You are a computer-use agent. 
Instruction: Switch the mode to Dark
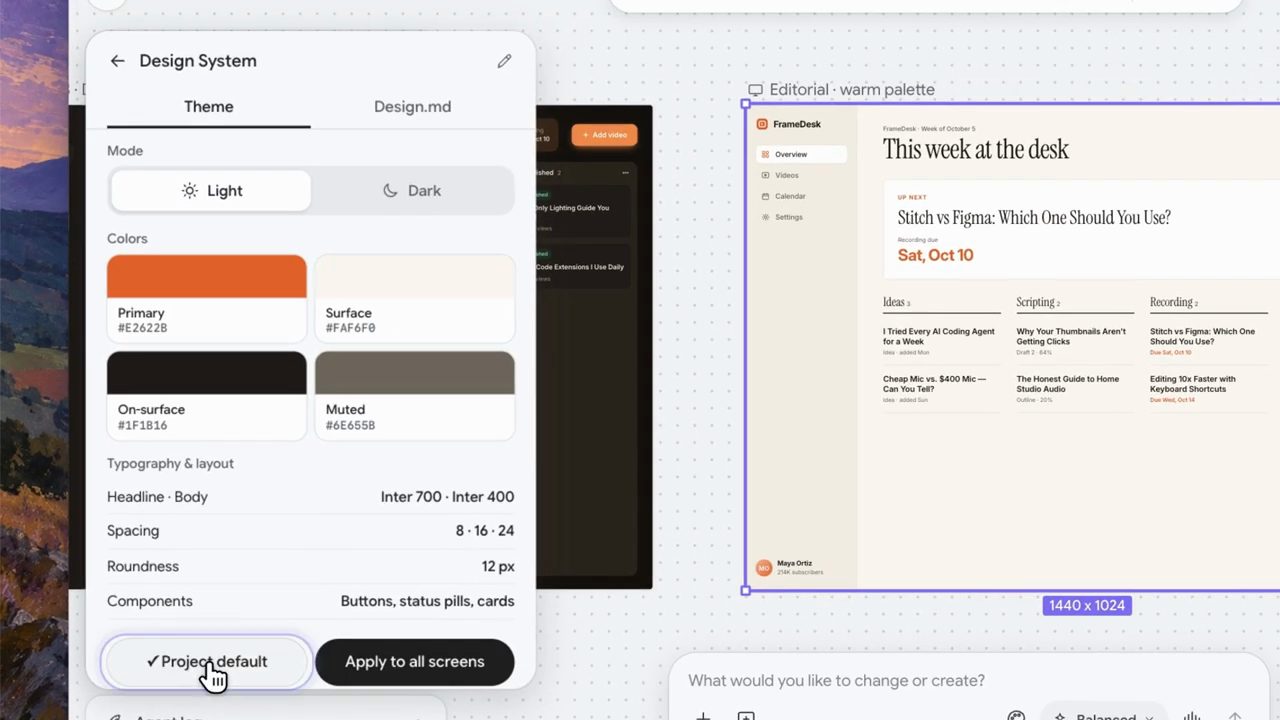coord(412,191)
